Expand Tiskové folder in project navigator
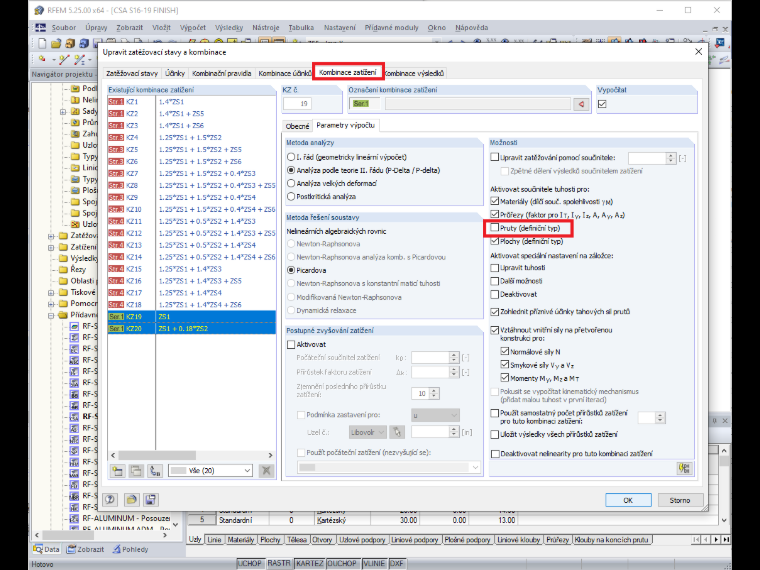Image resolution: width=760 pixels, height=570 pixels. click(x=51, y=293)
